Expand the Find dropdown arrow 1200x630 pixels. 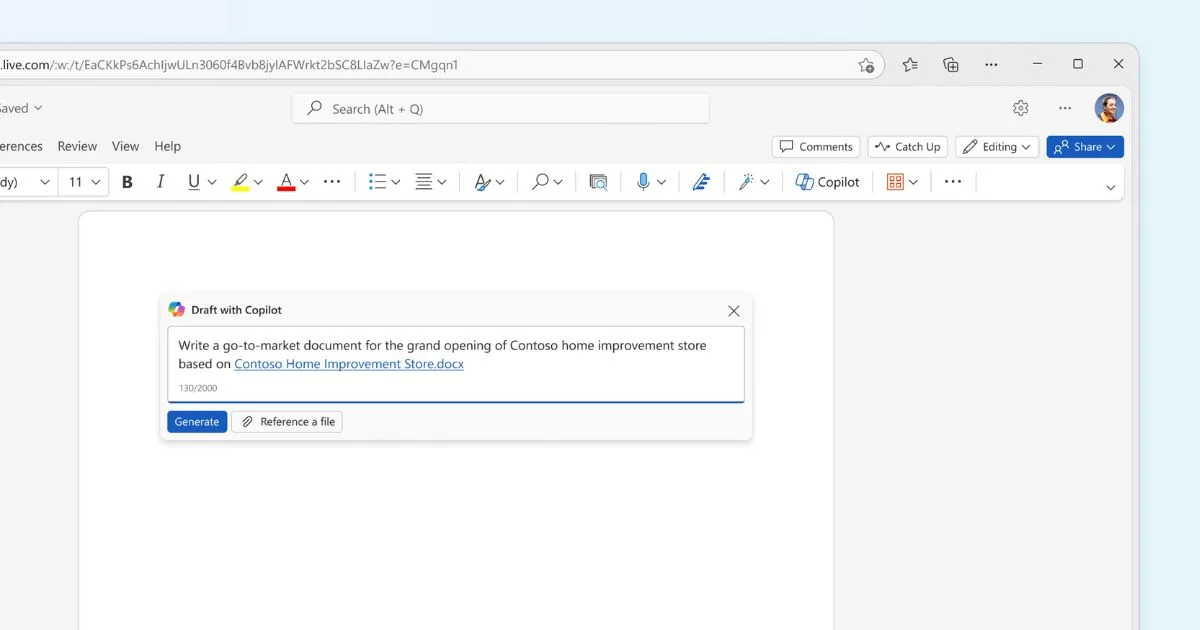tap(558, 182)
